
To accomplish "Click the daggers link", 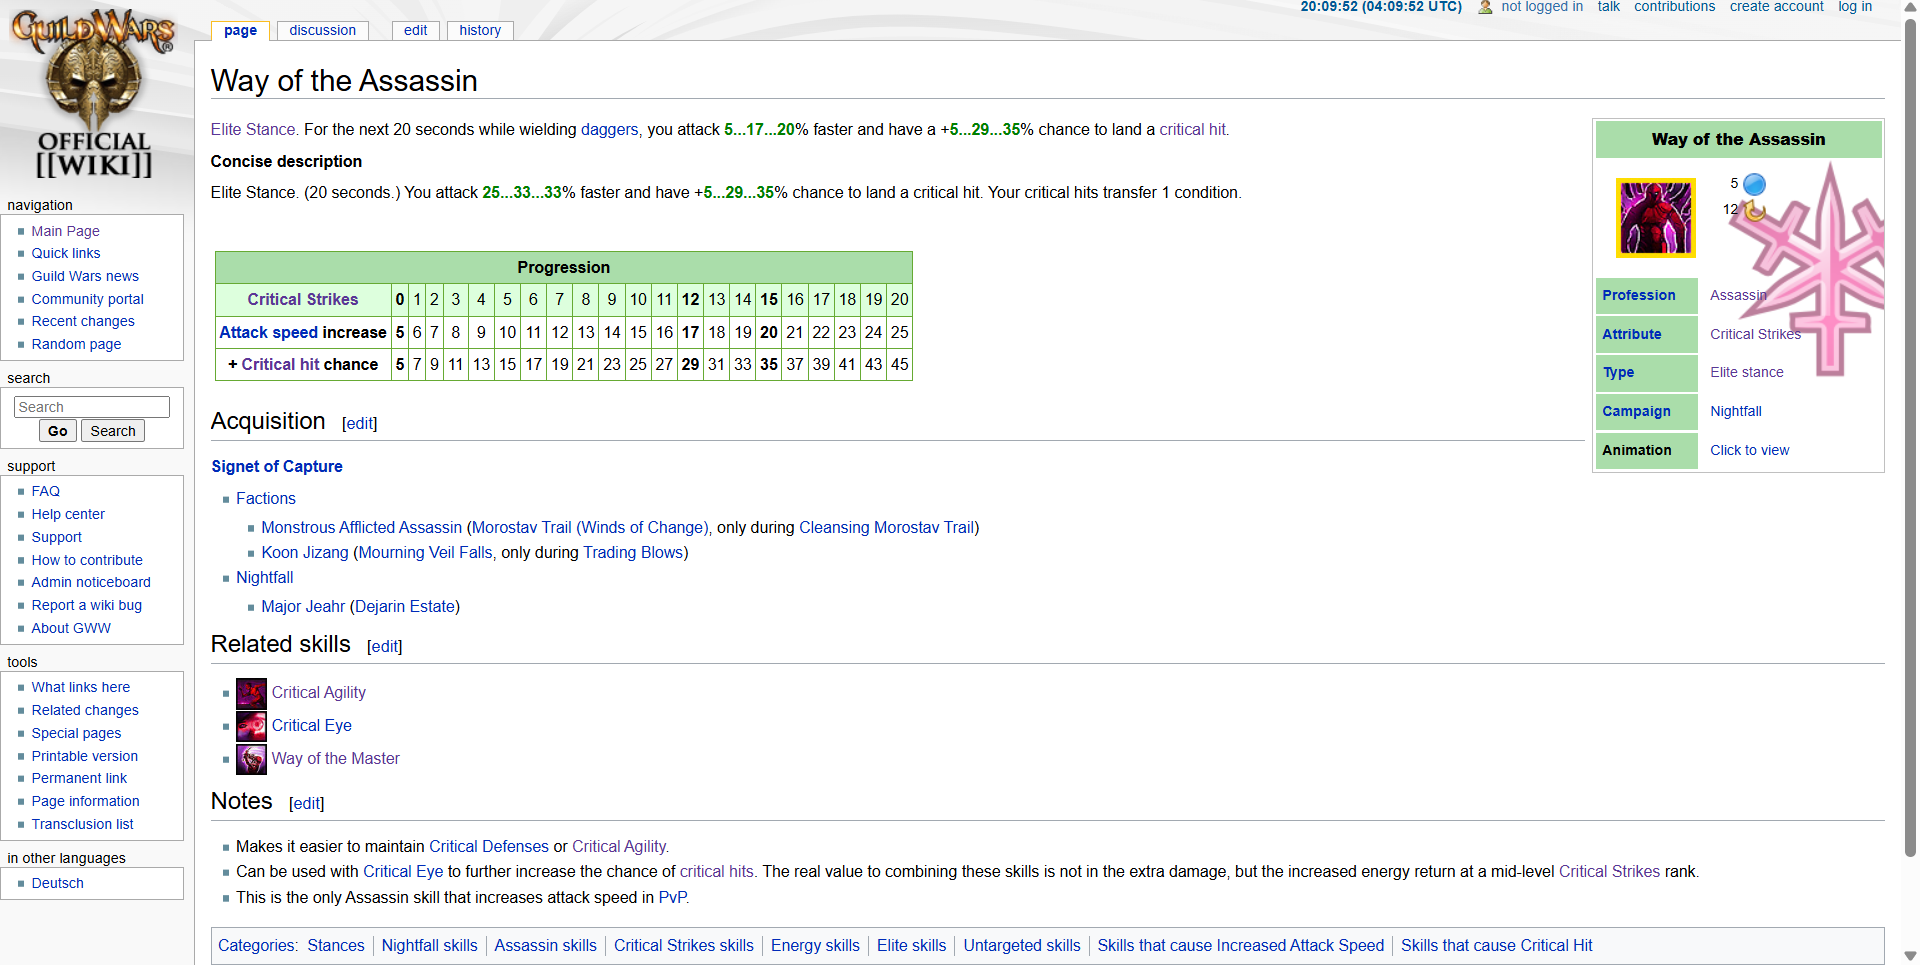I will pyautogui.click(x=609, y=130).
